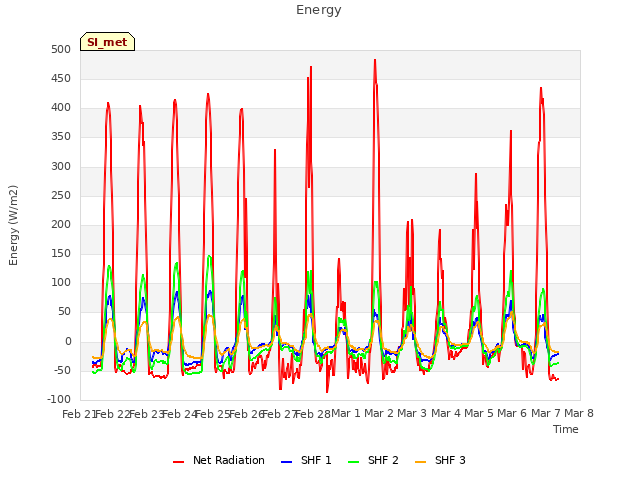Click the 450 y-axis tick label
This screenshot has width=640, height=480.
tap(61, 78)
